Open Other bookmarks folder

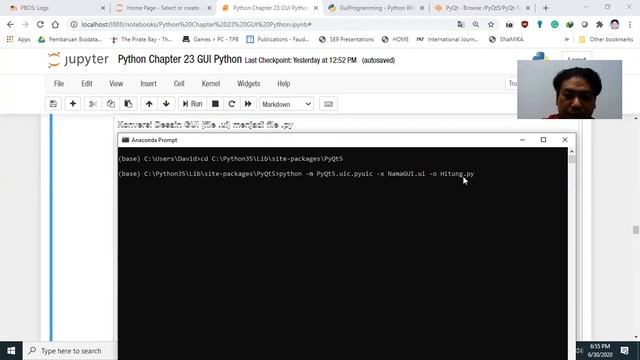606,40
